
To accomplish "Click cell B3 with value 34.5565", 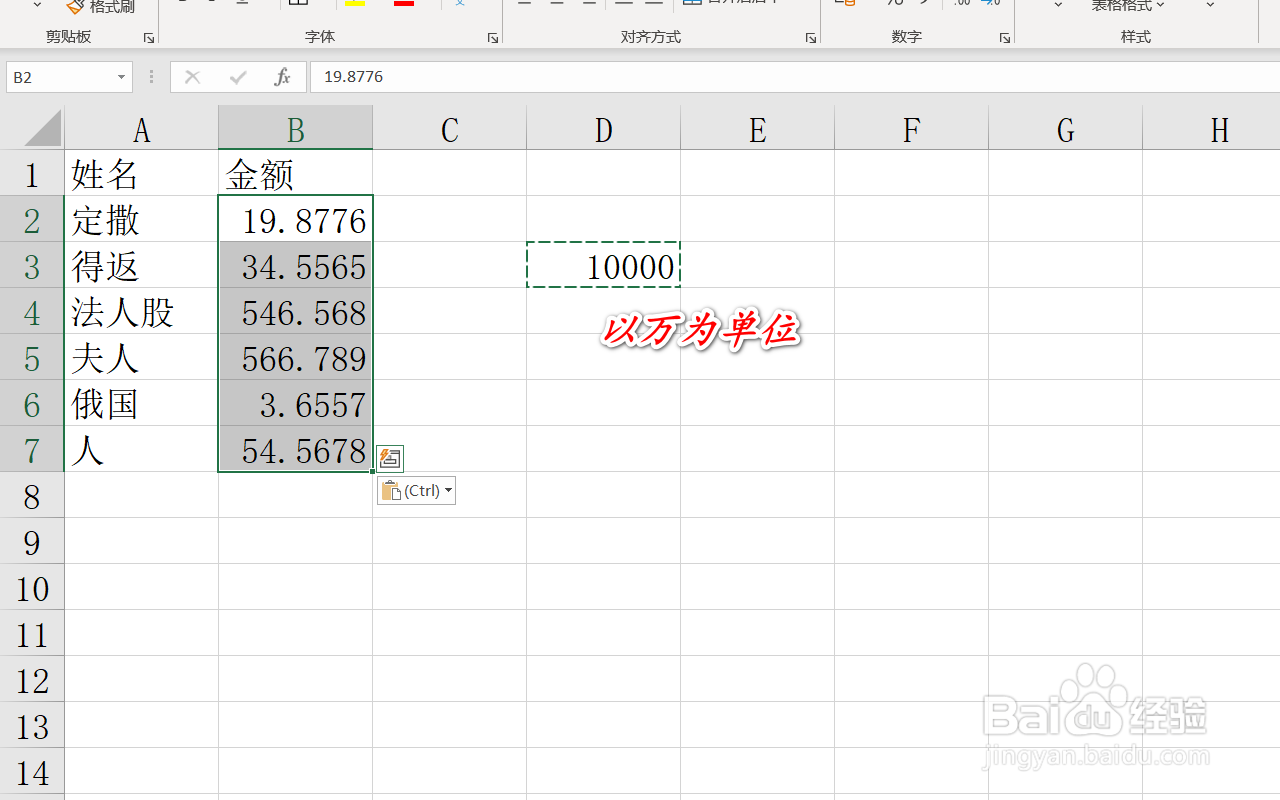I will (296, 266).
